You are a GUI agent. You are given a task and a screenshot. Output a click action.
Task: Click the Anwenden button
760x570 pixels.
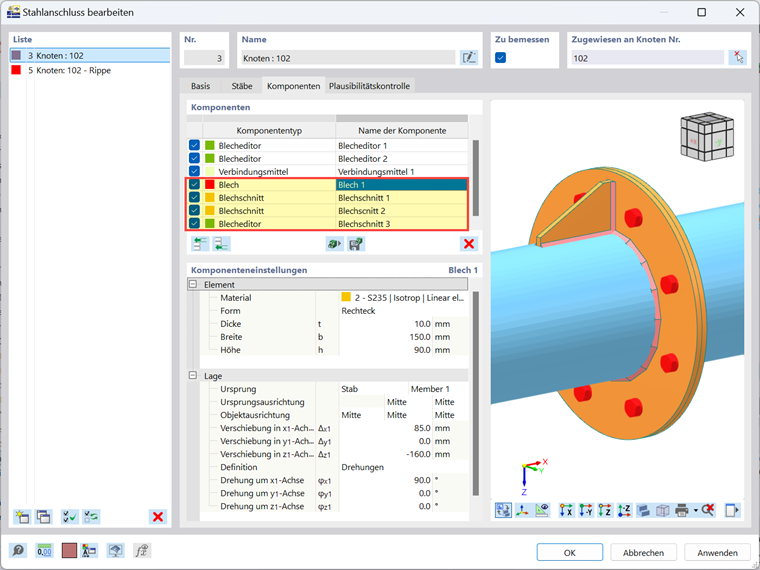[x=717, y=553]
